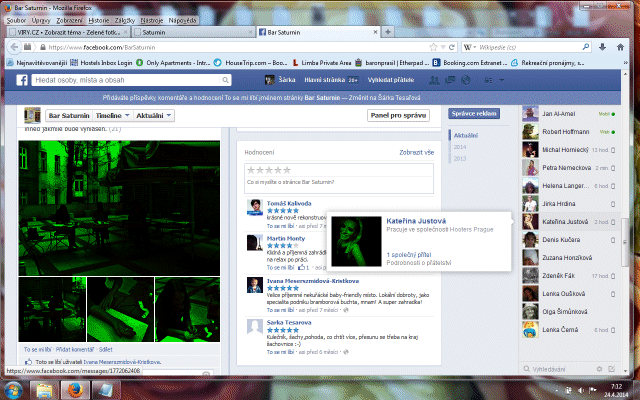Viewport: 640px width, 400px height.
Task: Click the thumbs-up like icon on Martin Monty review
Action: click(x=302, y=268)
